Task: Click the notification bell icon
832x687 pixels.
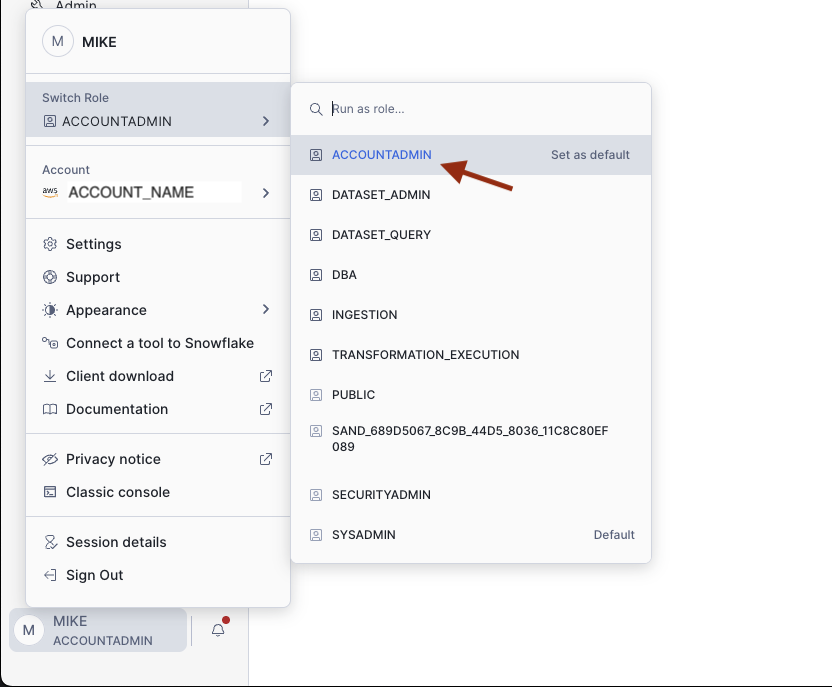Action: click(218, 630)
